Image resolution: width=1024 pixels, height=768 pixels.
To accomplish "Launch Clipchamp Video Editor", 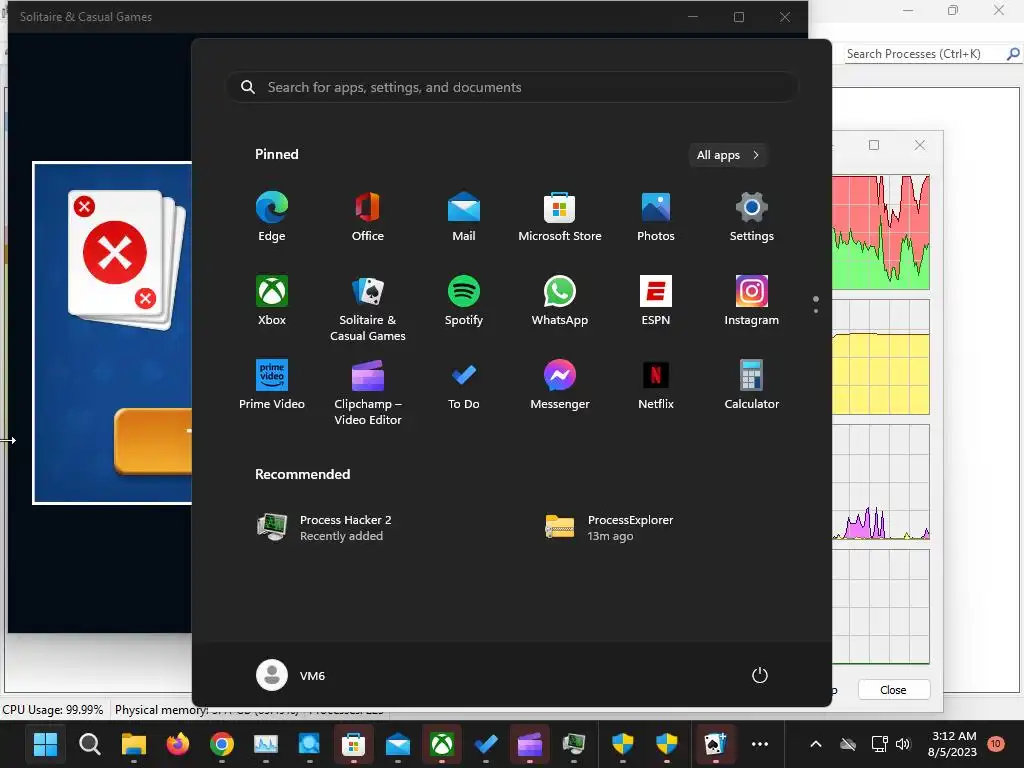I will [368, 392].
